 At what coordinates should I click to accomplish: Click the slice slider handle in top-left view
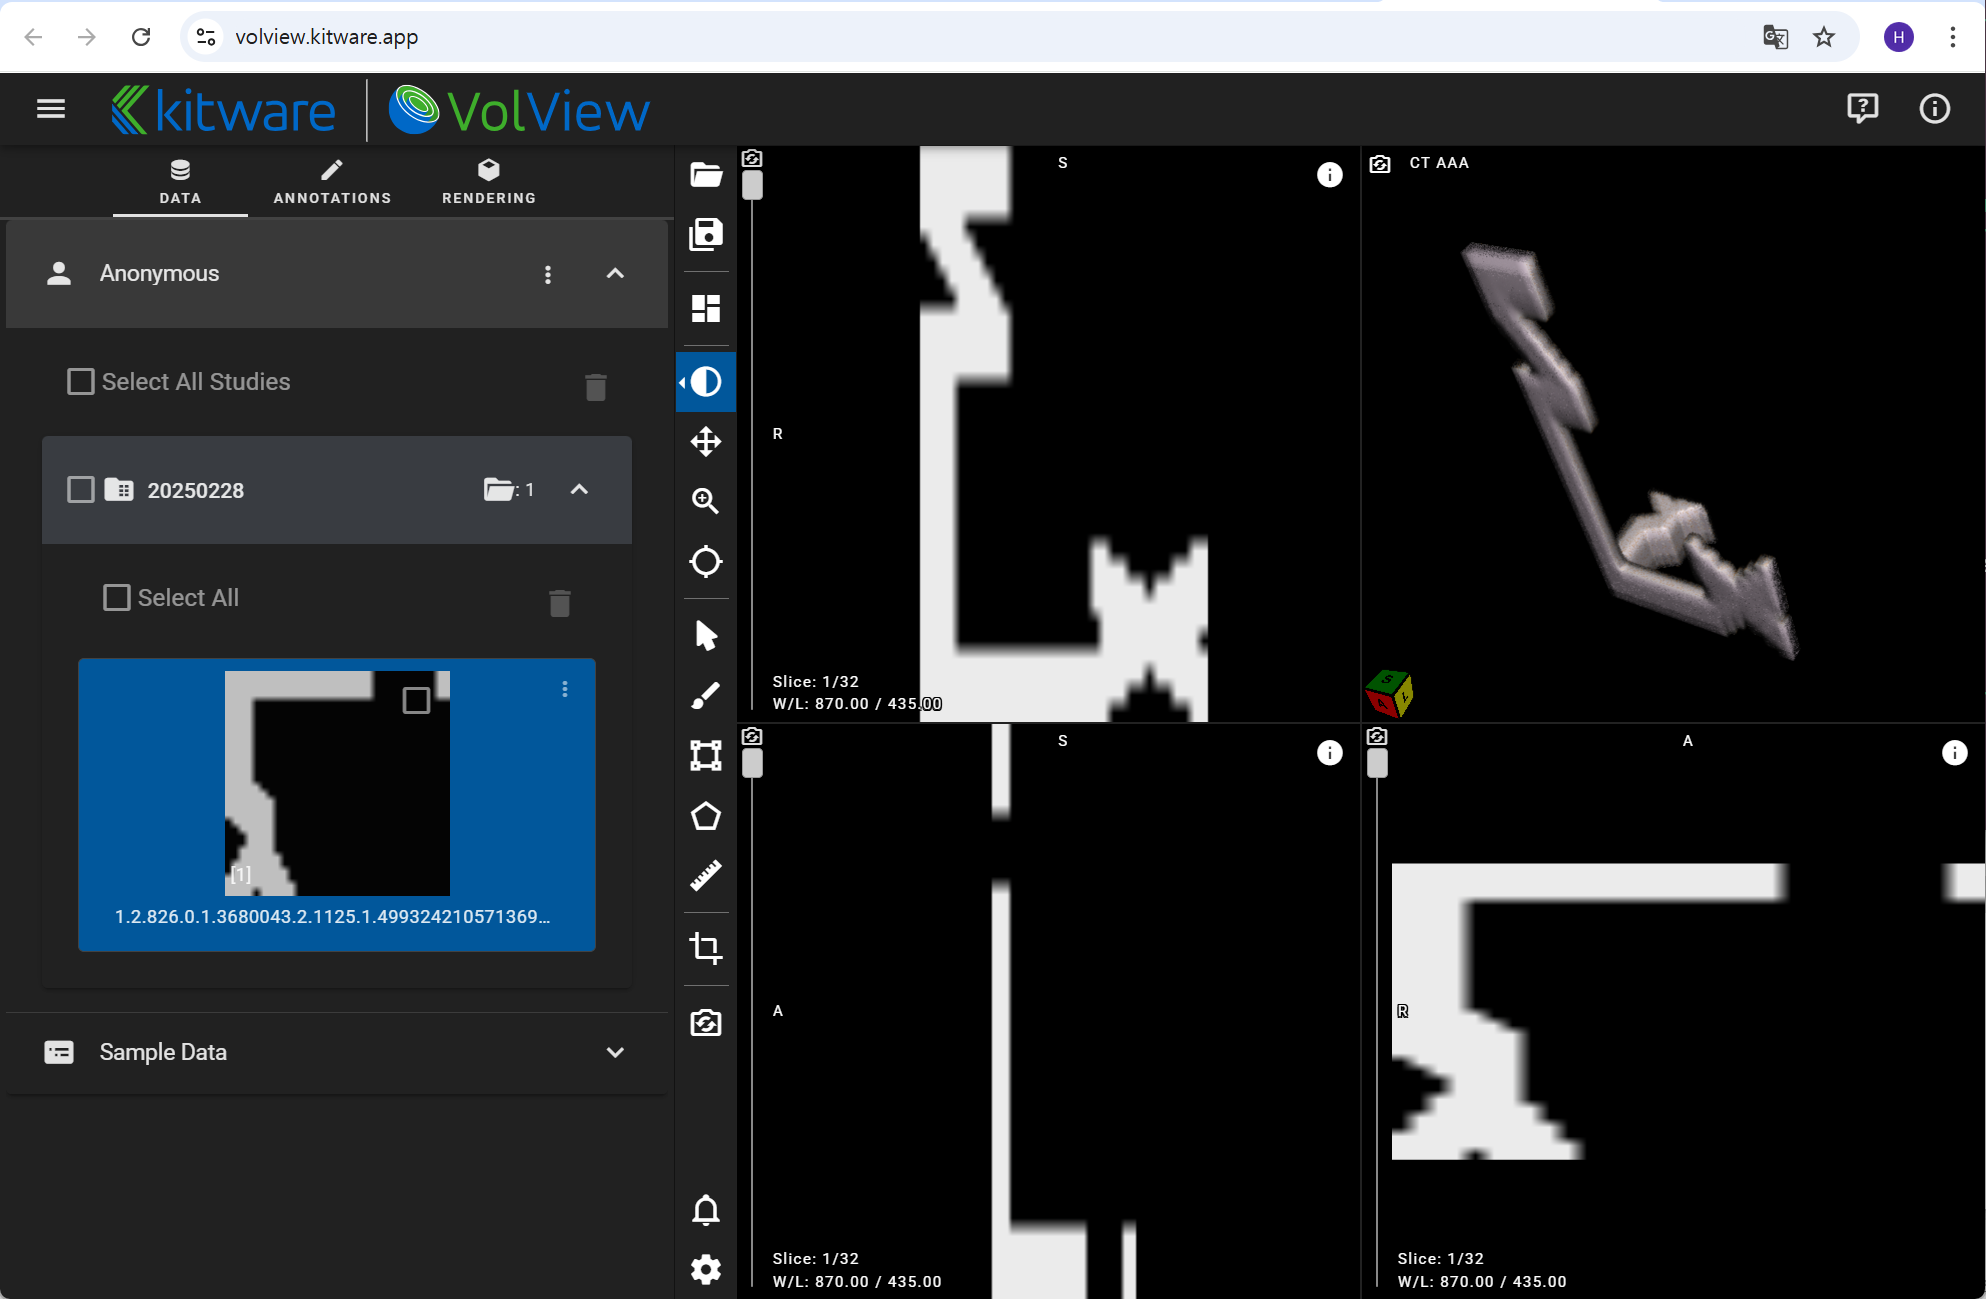coord(753,186)
